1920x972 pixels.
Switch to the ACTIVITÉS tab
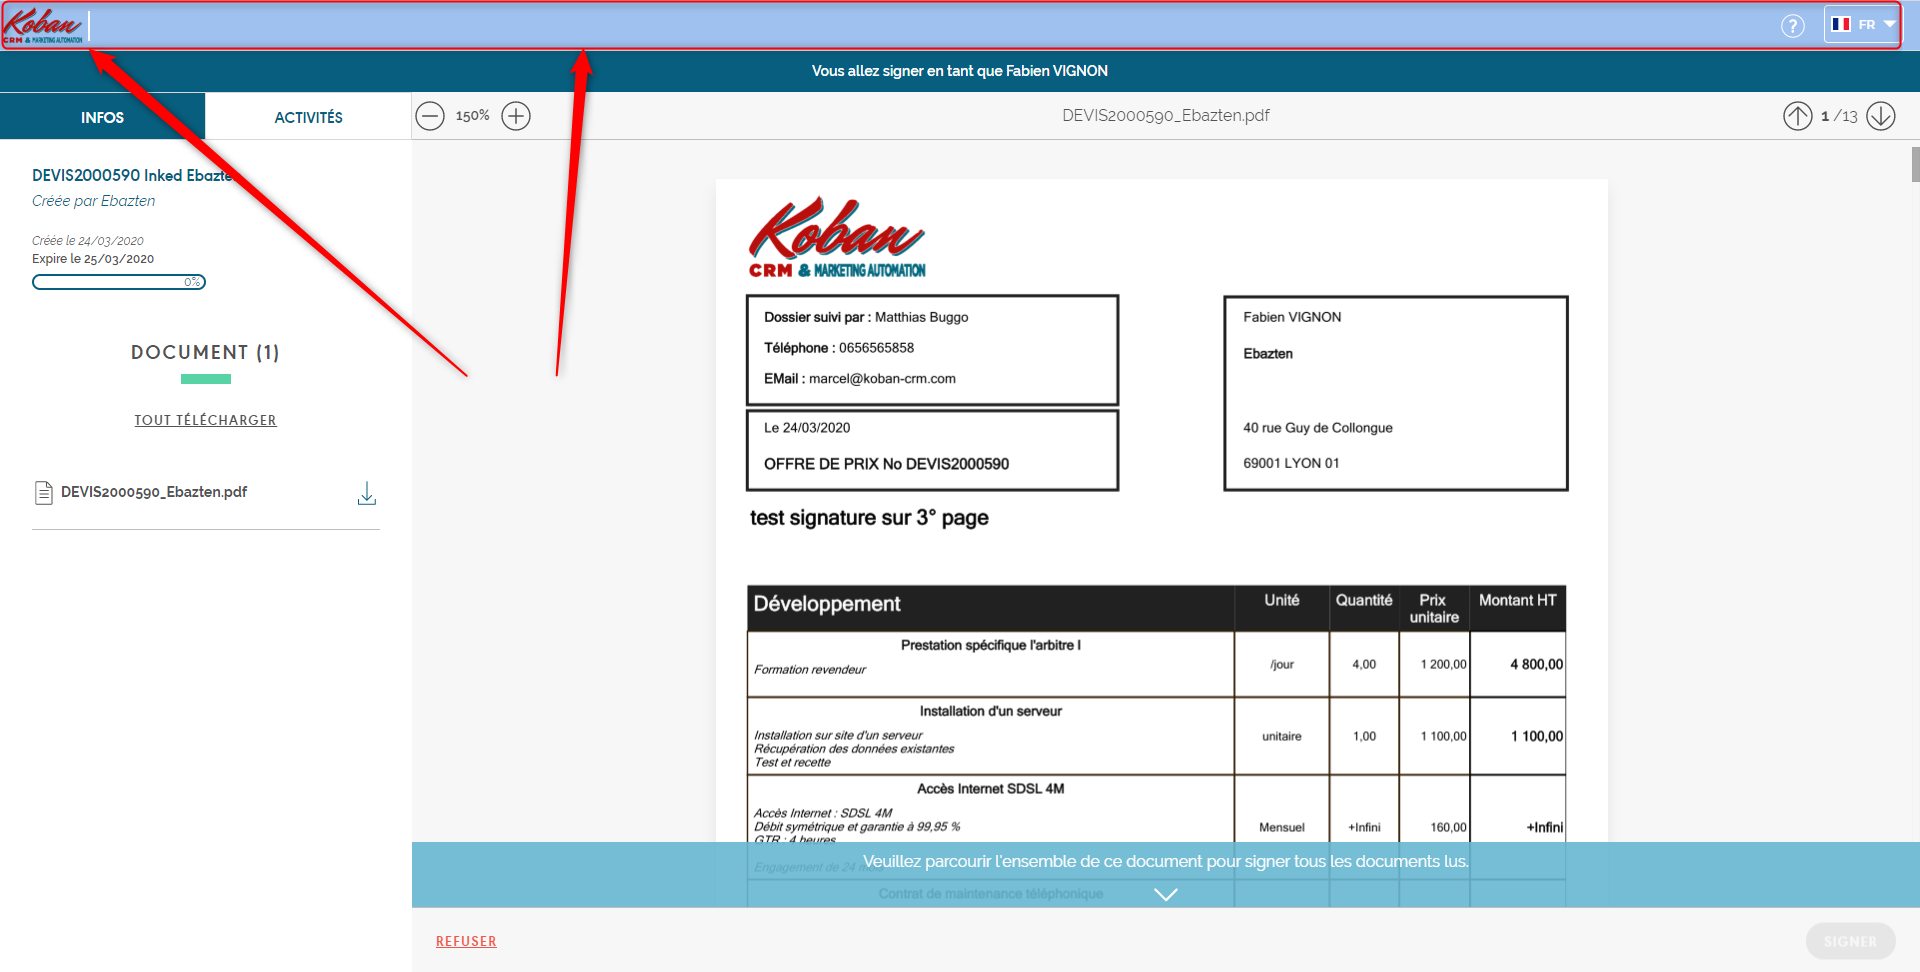pyautogui.click(x=308, y=117)
